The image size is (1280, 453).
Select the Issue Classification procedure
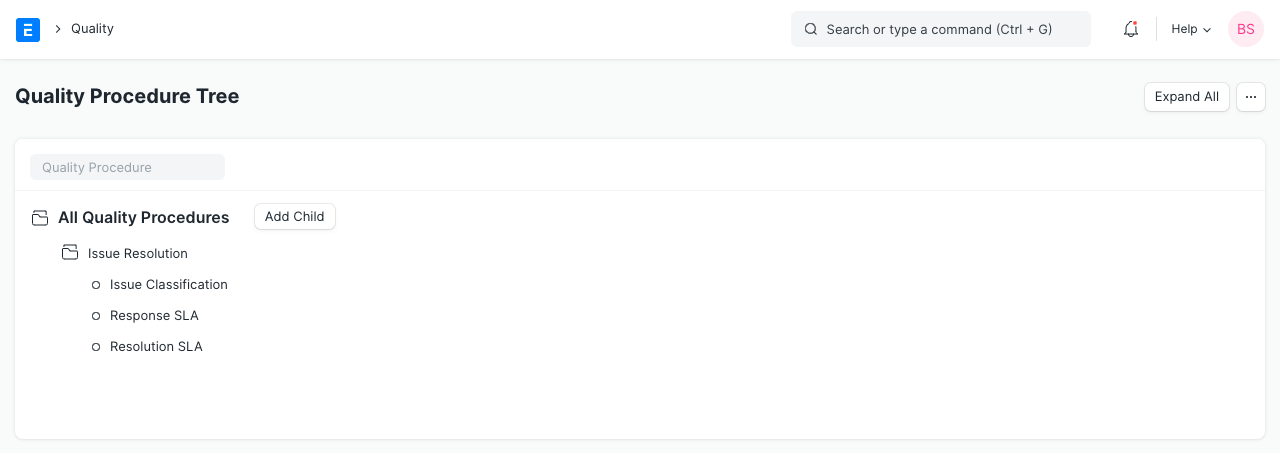[x=169, y=285]
